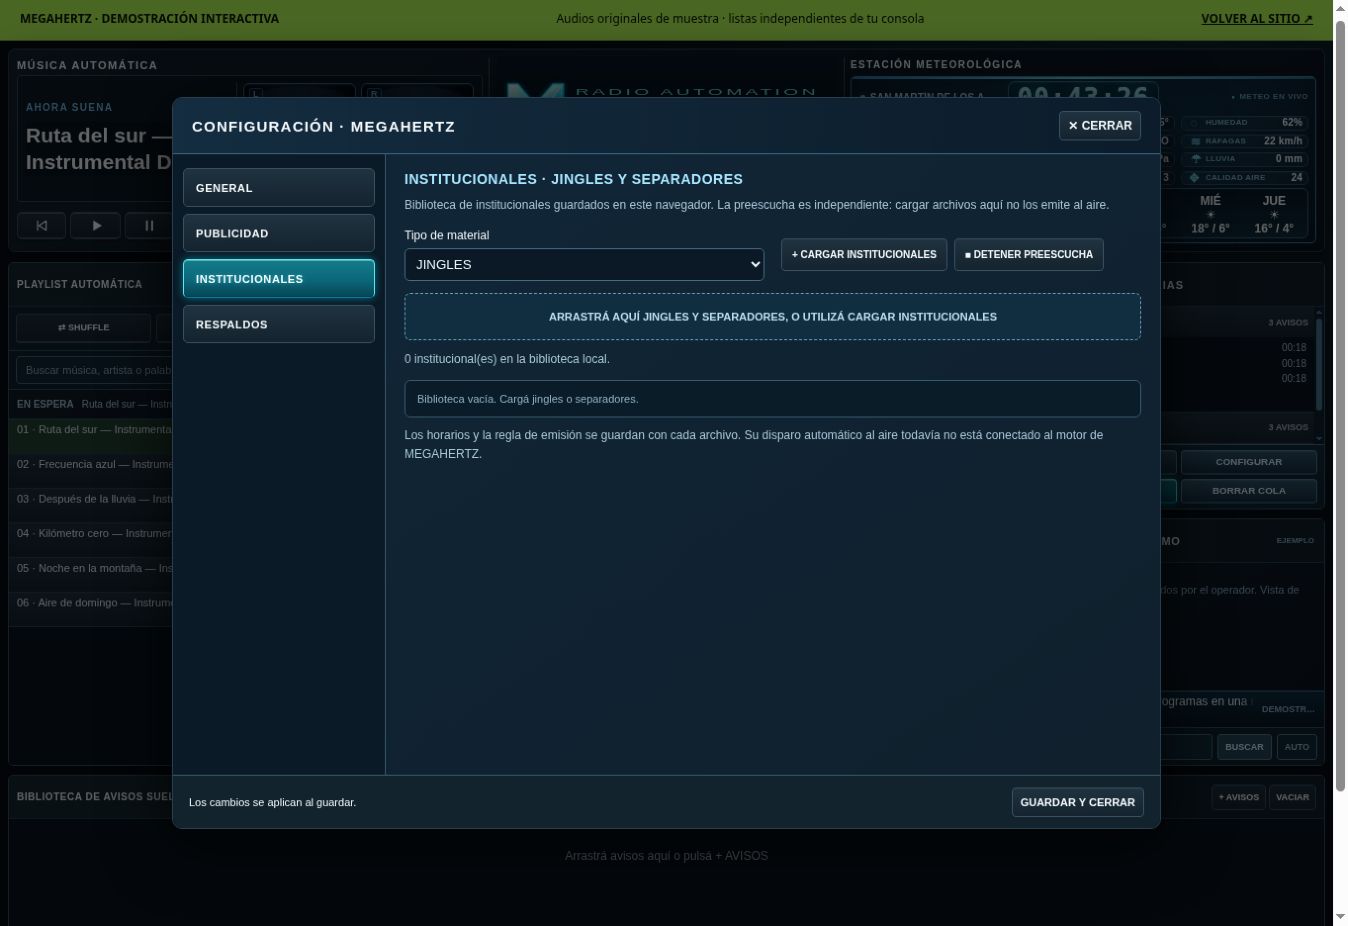Click the + Avisos button
The image size is (1348, 926).
coord(1238,797)
